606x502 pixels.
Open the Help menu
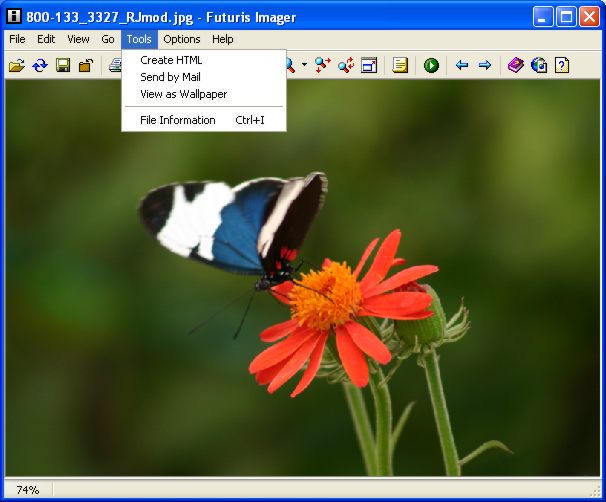click(223, 39)
